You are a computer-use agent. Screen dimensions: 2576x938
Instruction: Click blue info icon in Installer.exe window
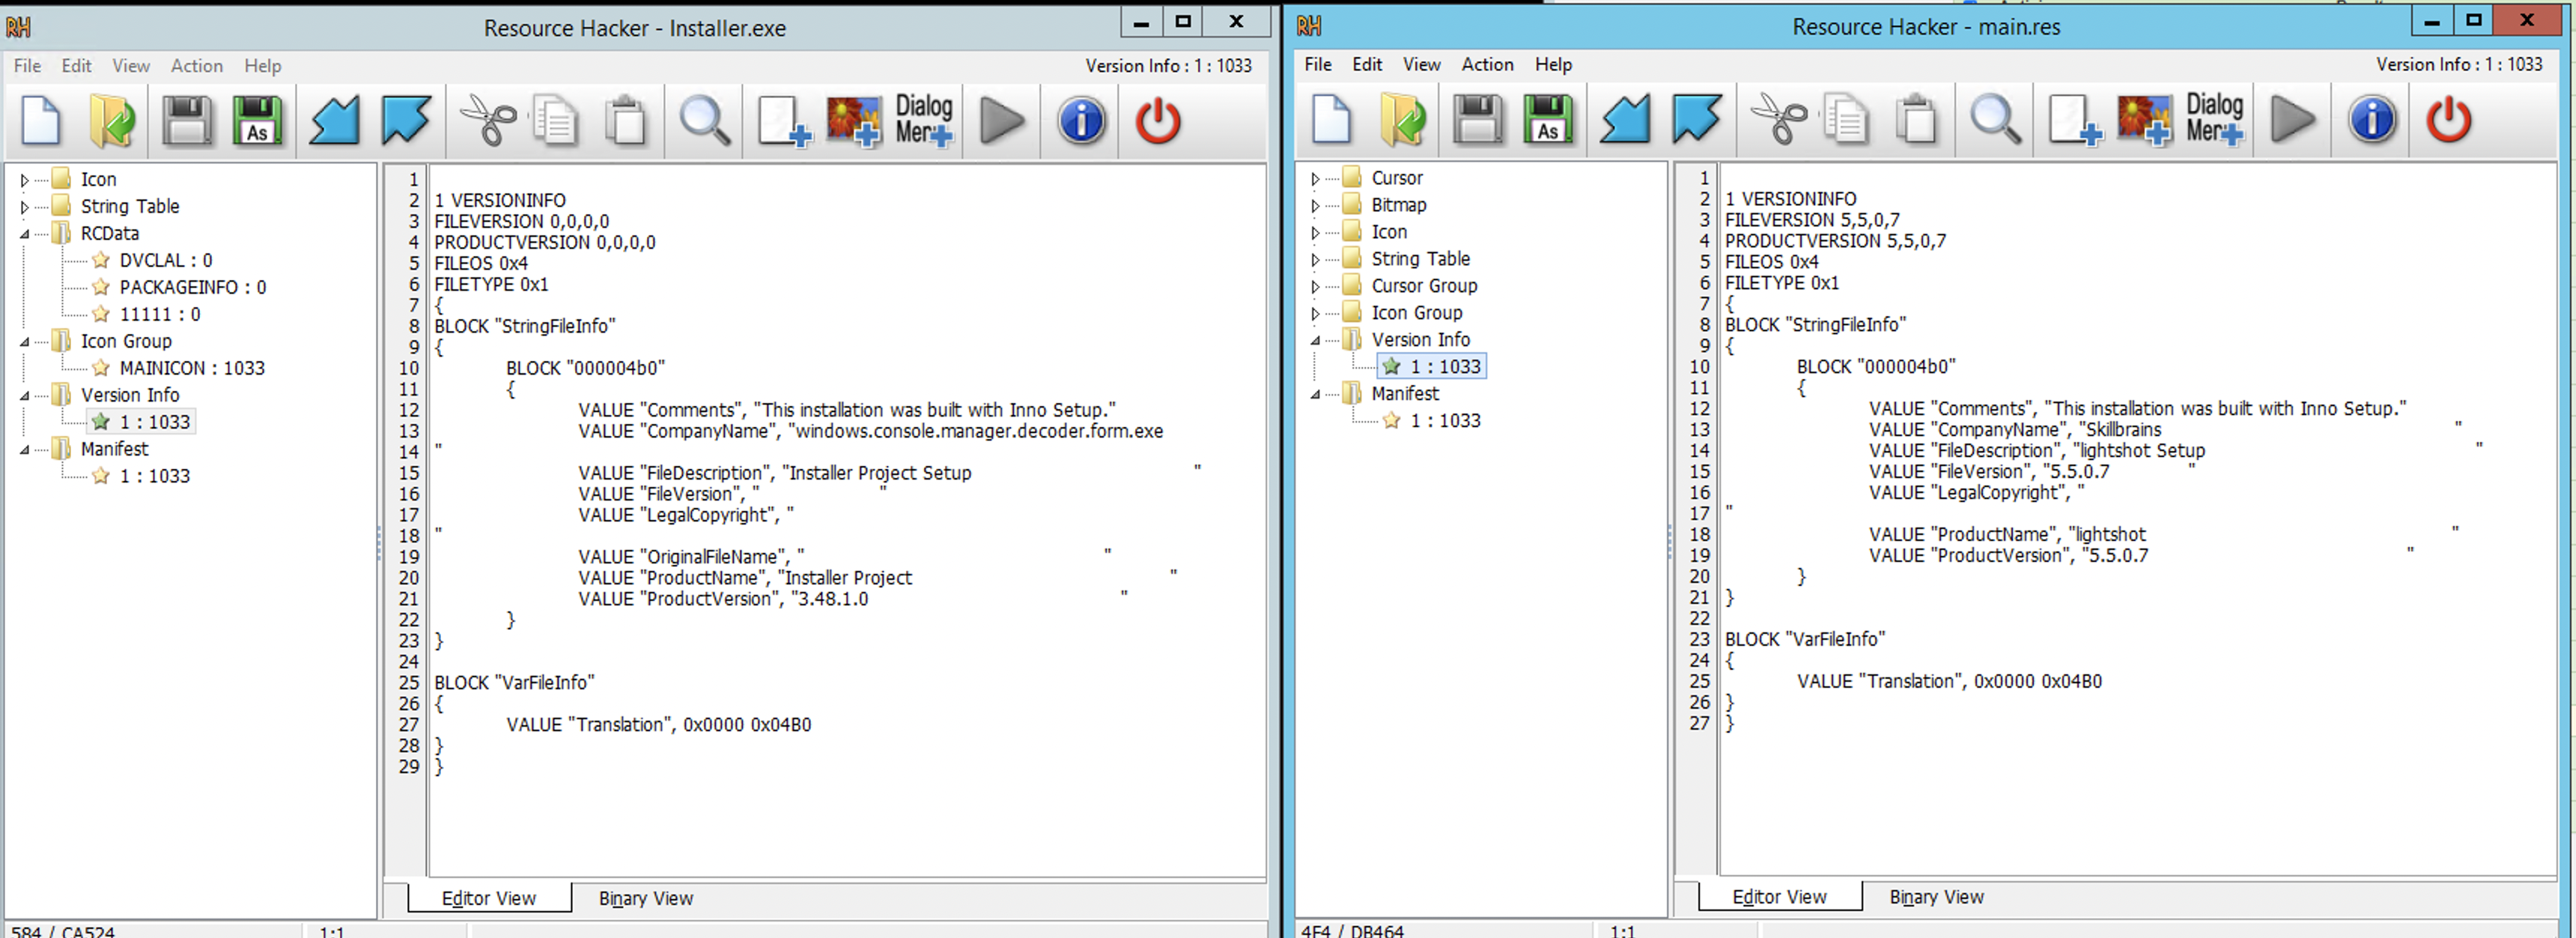[x=1081, y=121]
